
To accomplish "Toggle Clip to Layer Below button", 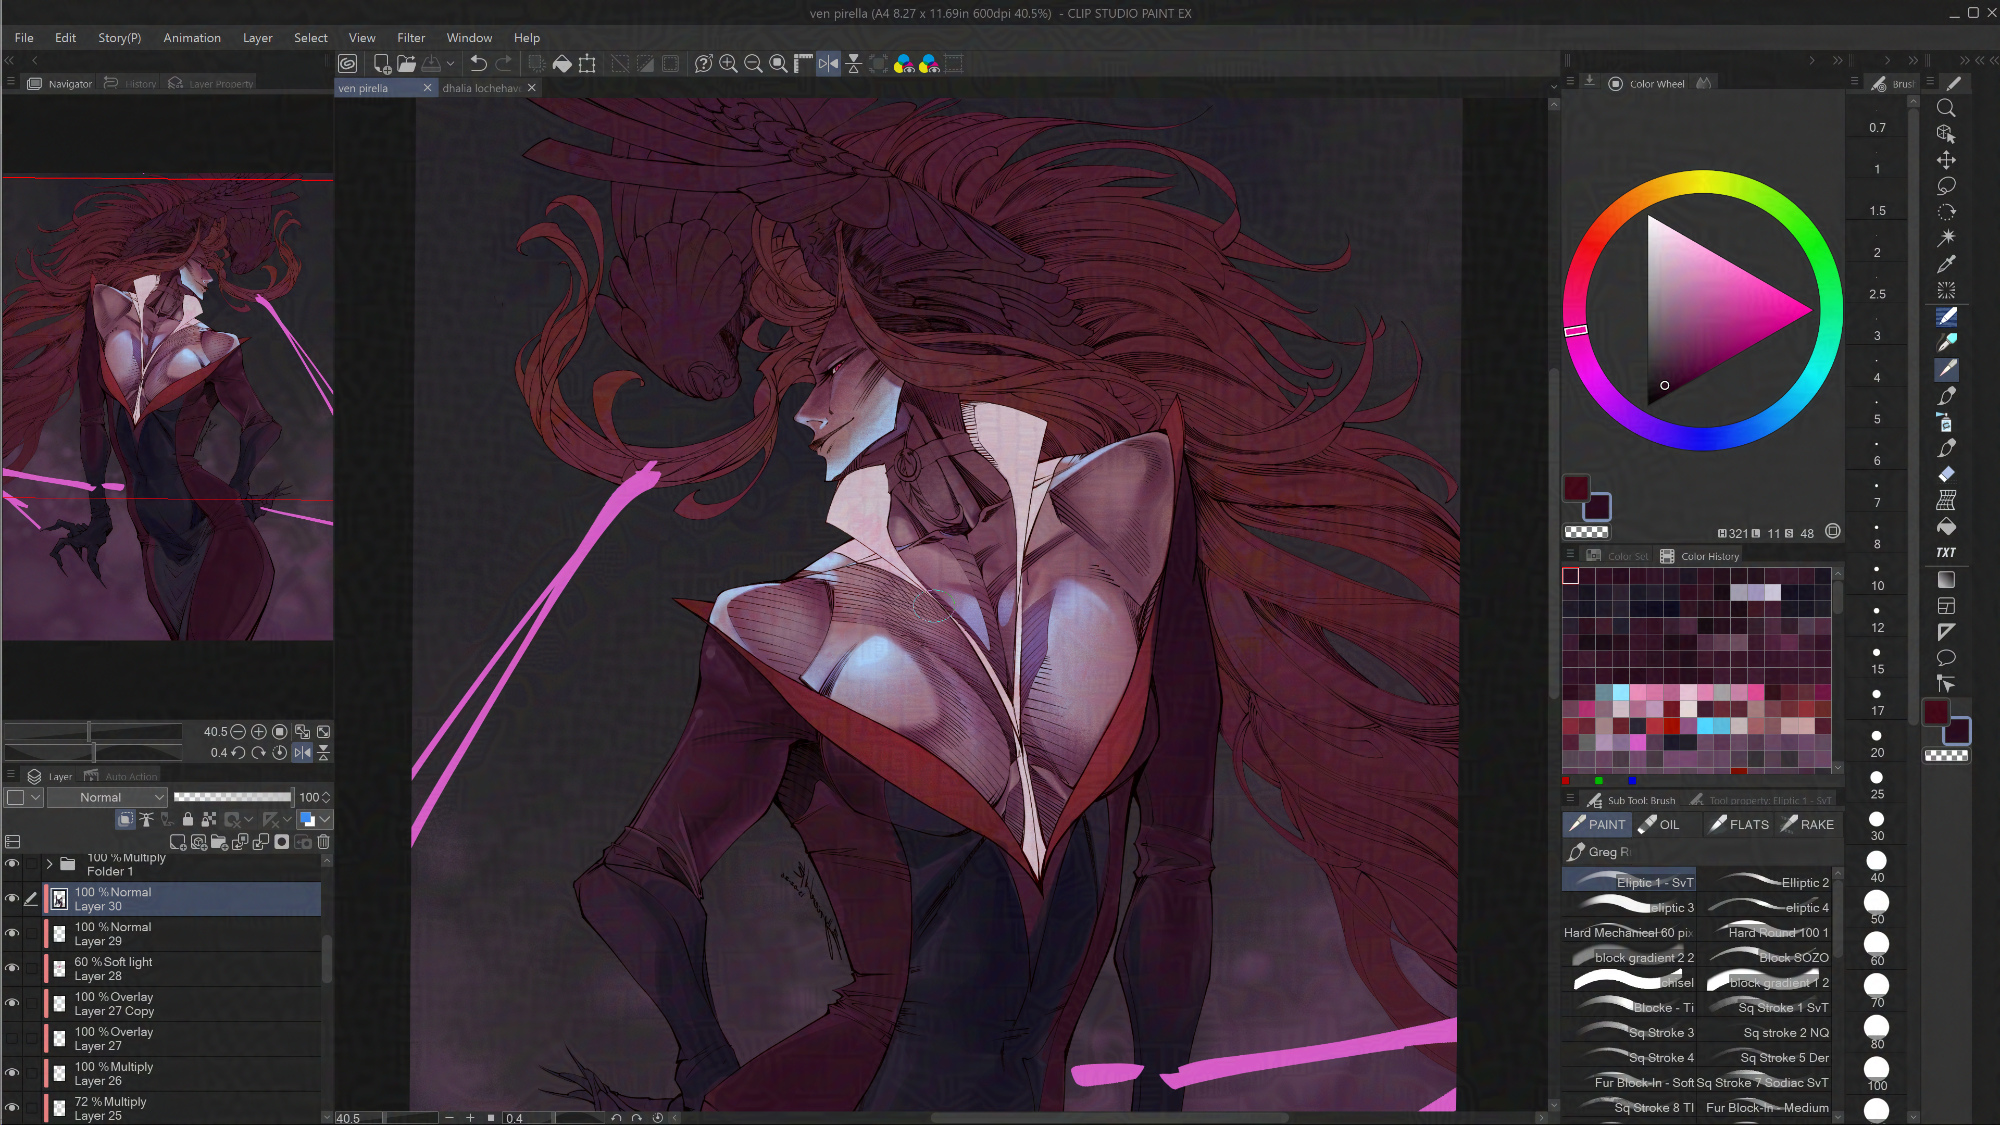I will click(125, 820).
